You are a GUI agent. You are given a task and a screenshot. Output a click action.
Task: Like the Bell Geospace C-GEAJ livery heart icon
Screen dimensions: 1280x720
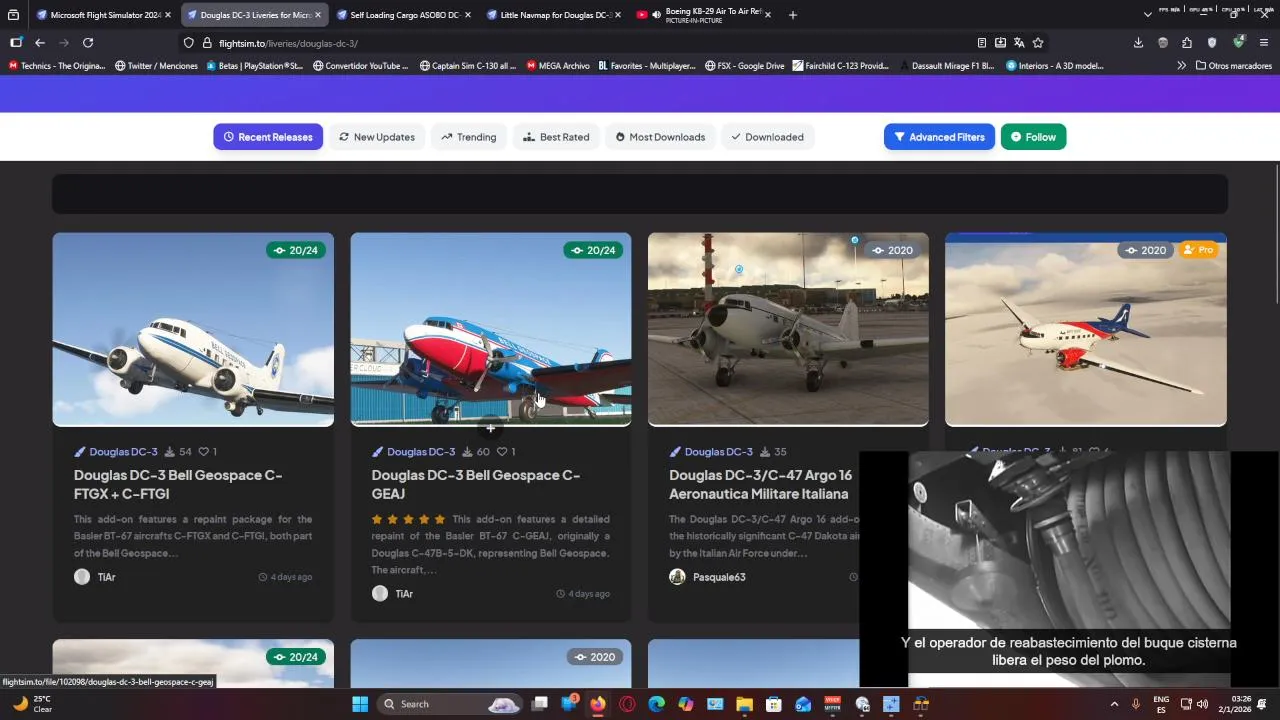pos(502,452)
